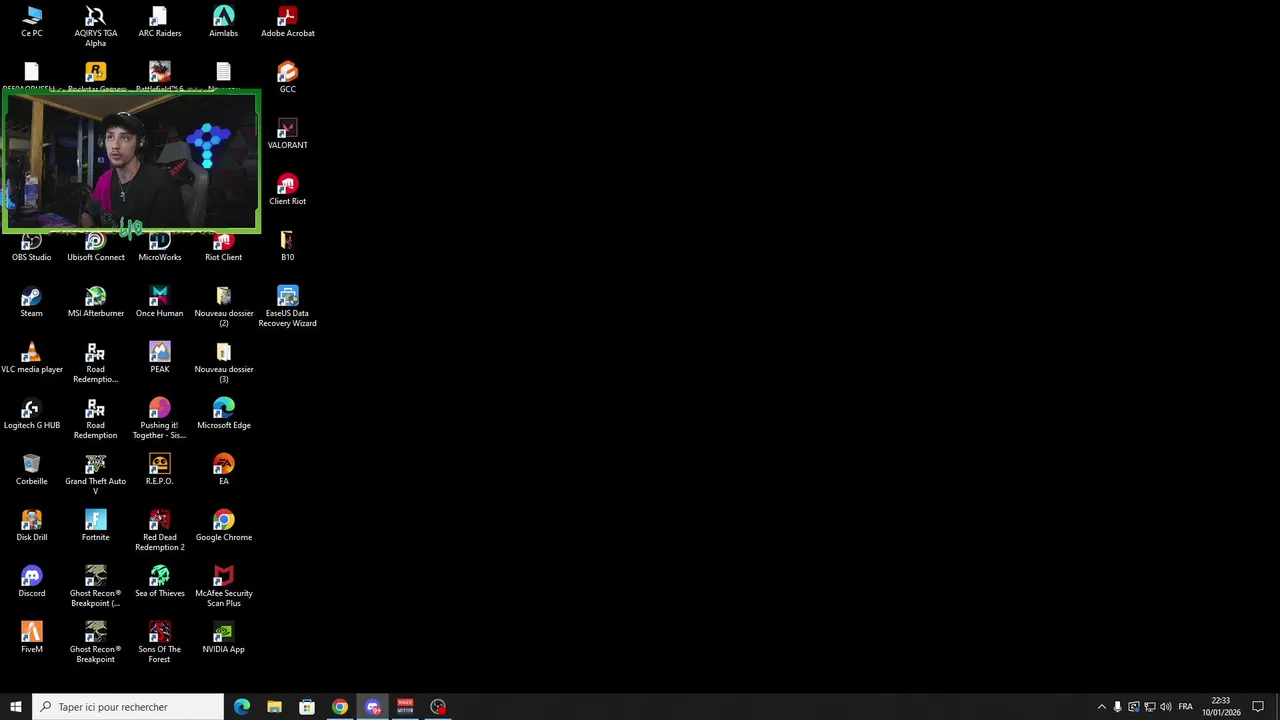Select the Nouveau dossier (2) folder
This screenshot has height=720, width=1280.
point(224,307)
